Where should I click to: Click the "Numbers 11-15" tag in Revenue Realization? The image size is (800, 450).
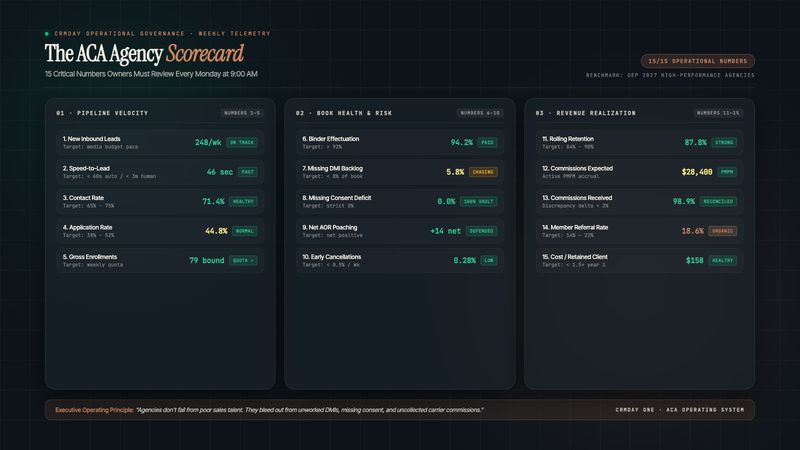click(x=718, y=113)
